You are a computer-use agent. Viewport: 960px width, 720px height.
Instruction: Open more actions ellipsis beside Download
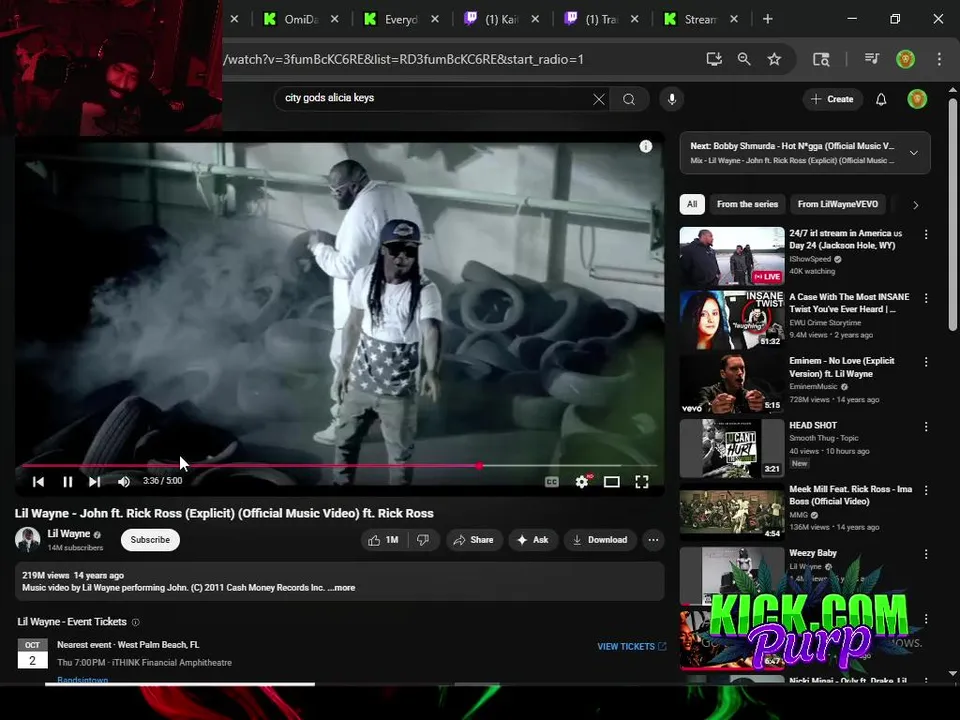coord(653,540)
